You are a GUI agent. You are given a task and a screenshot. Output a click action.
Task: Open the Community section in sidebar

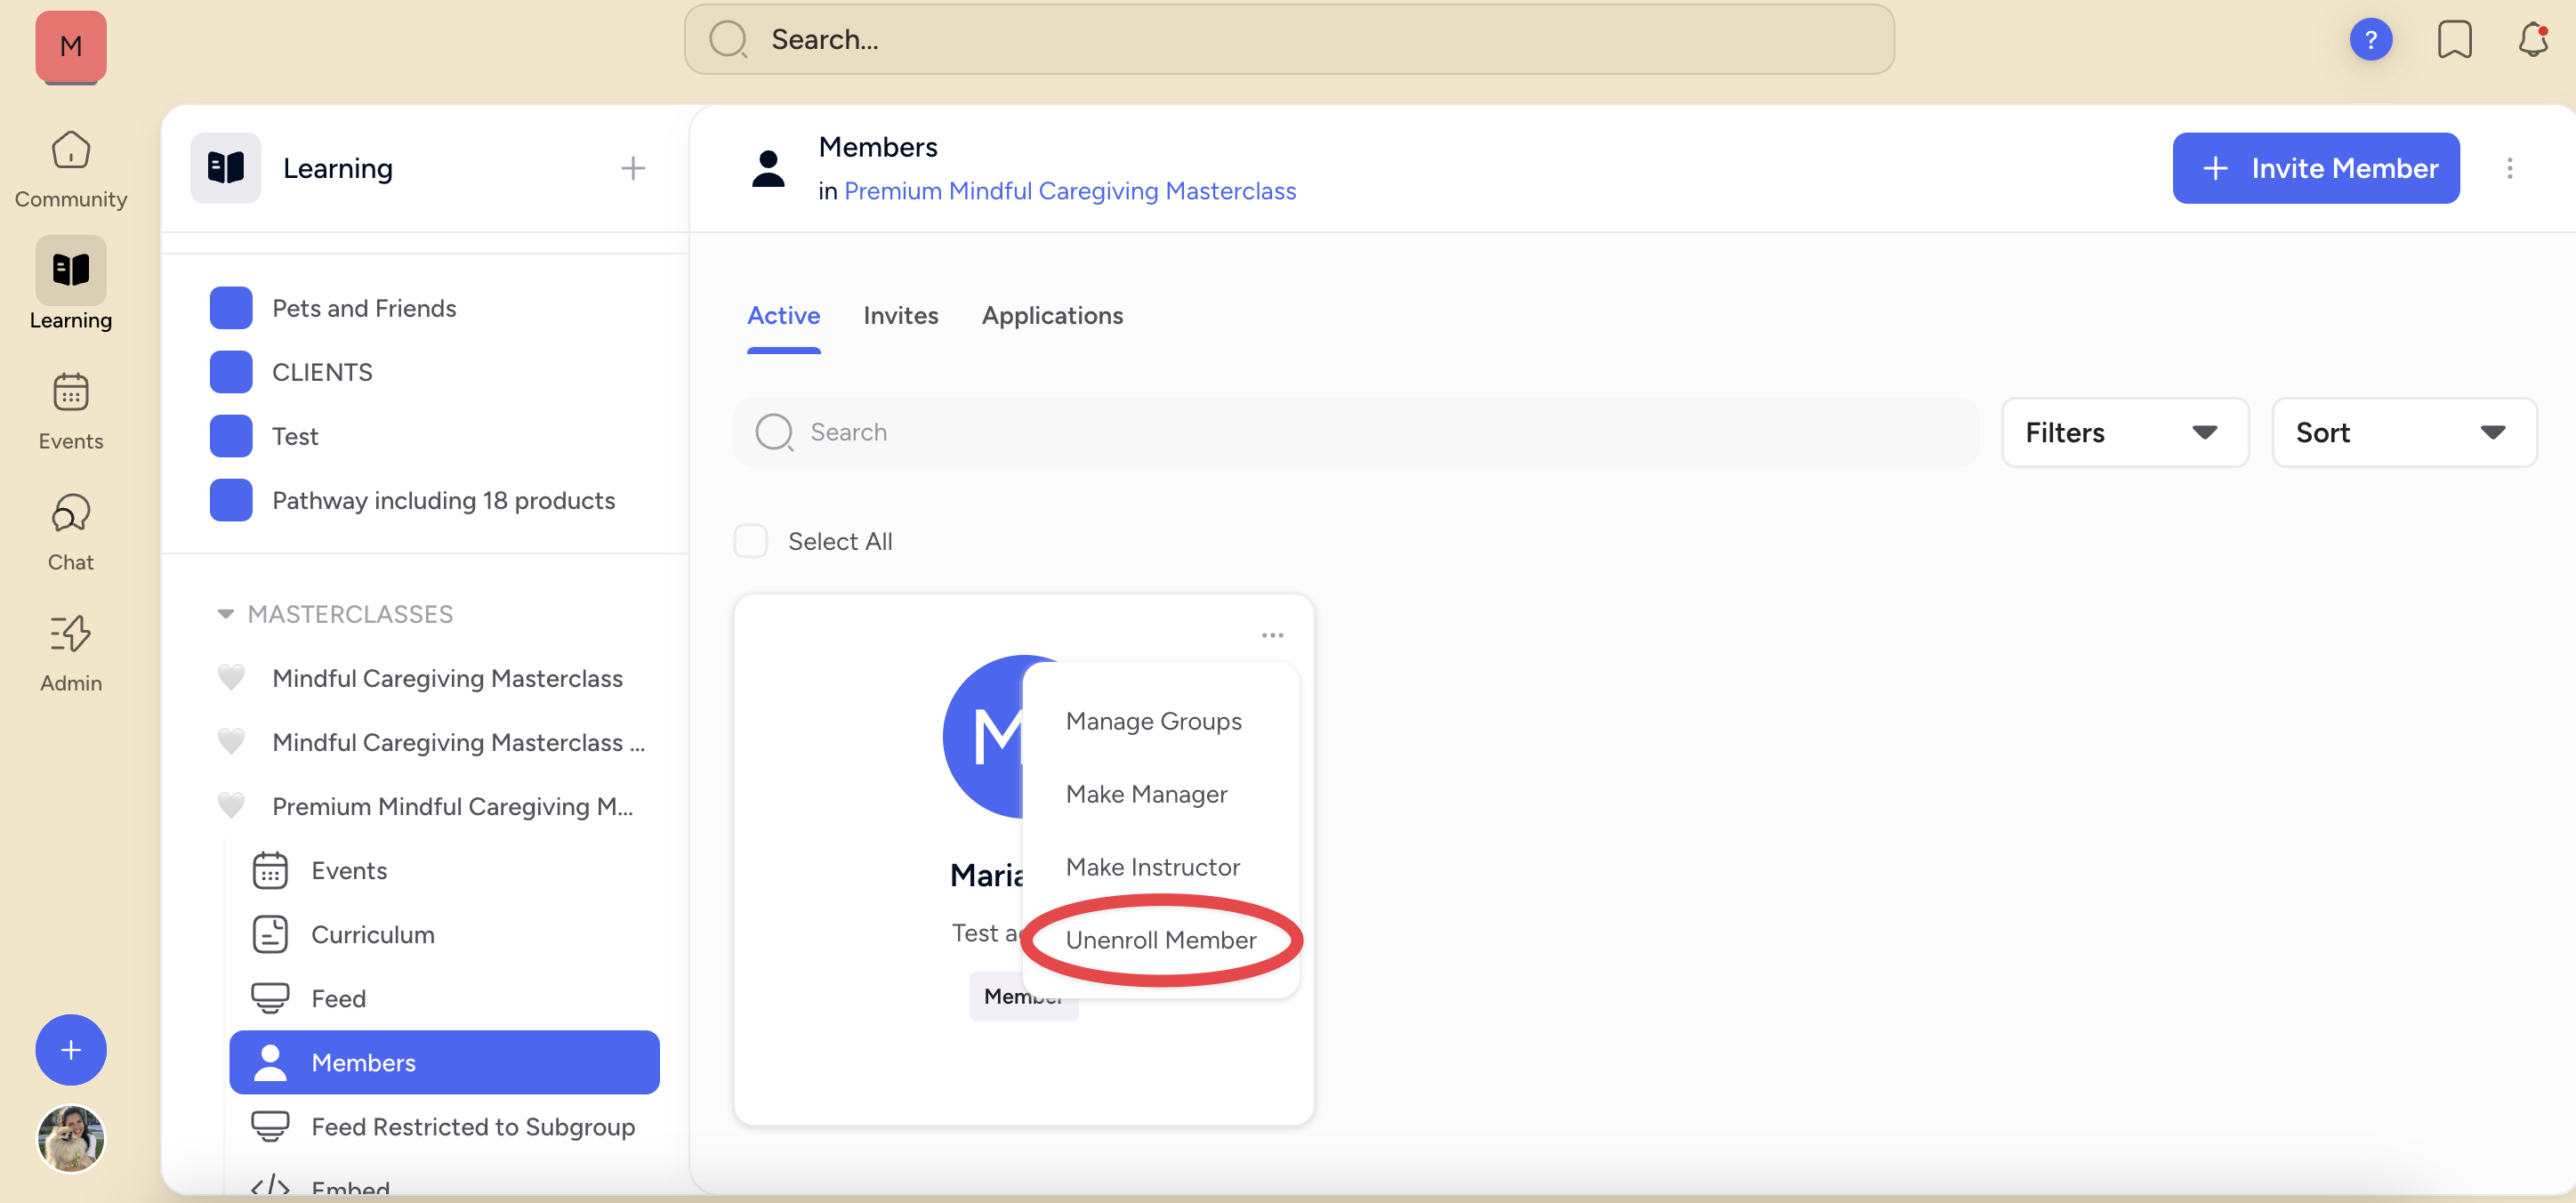pos(71,170)
